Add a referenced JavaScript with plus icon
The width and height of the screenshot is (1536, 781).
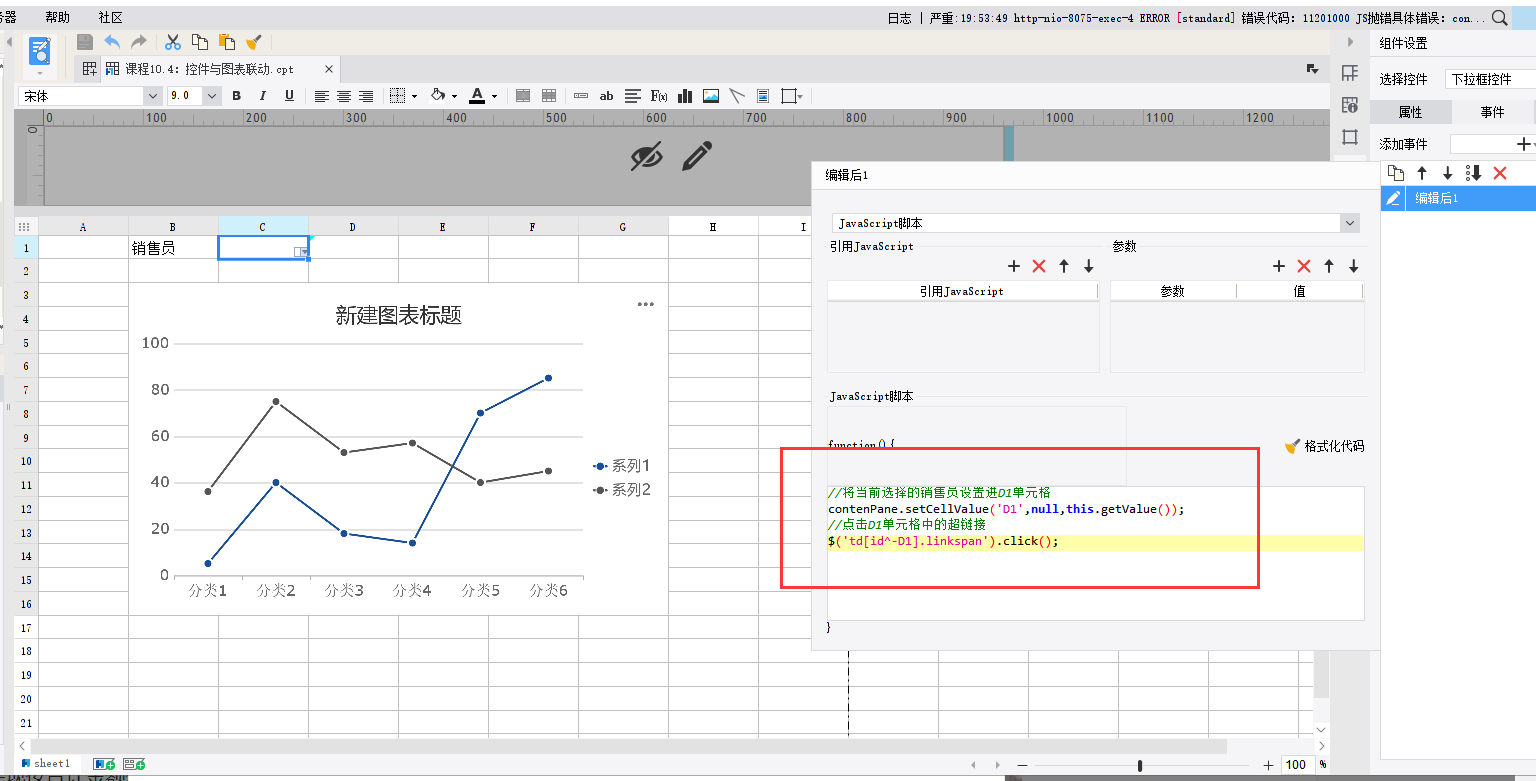click(1013, 266)
